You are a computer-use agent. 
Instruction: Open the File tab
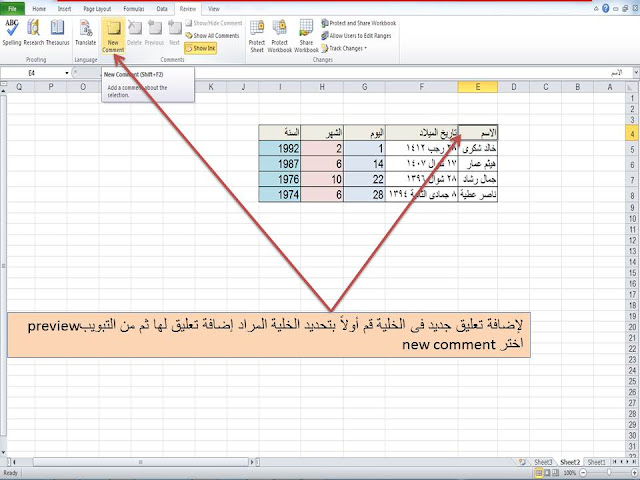(12, 8)
